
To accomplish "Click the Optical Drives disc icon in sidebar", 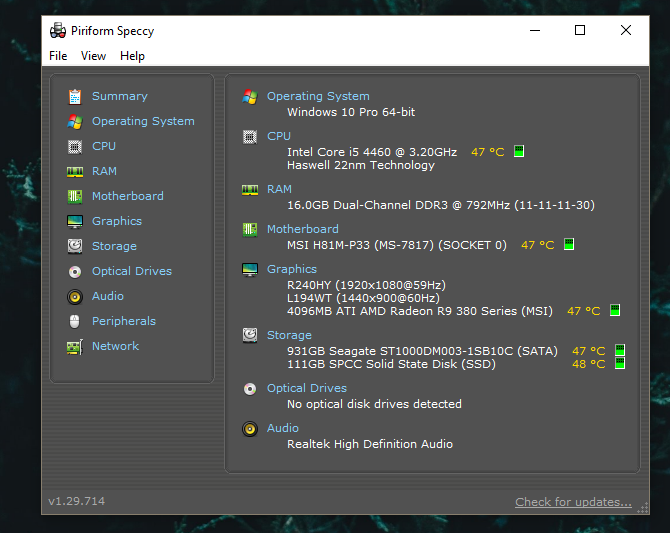I will 75,272.
